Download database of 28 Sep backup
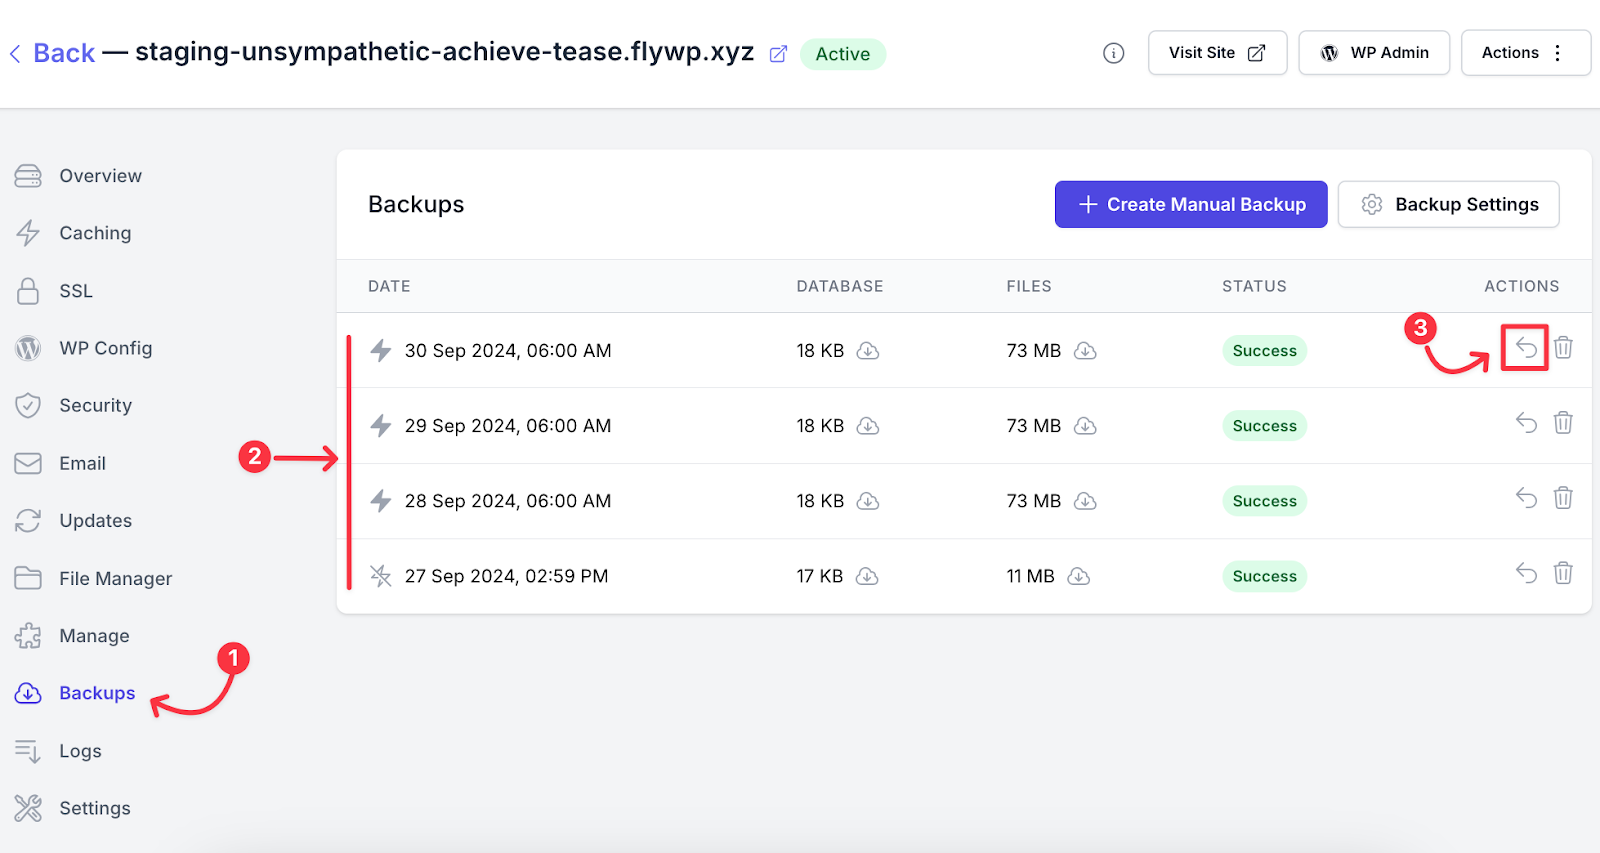 868,501
